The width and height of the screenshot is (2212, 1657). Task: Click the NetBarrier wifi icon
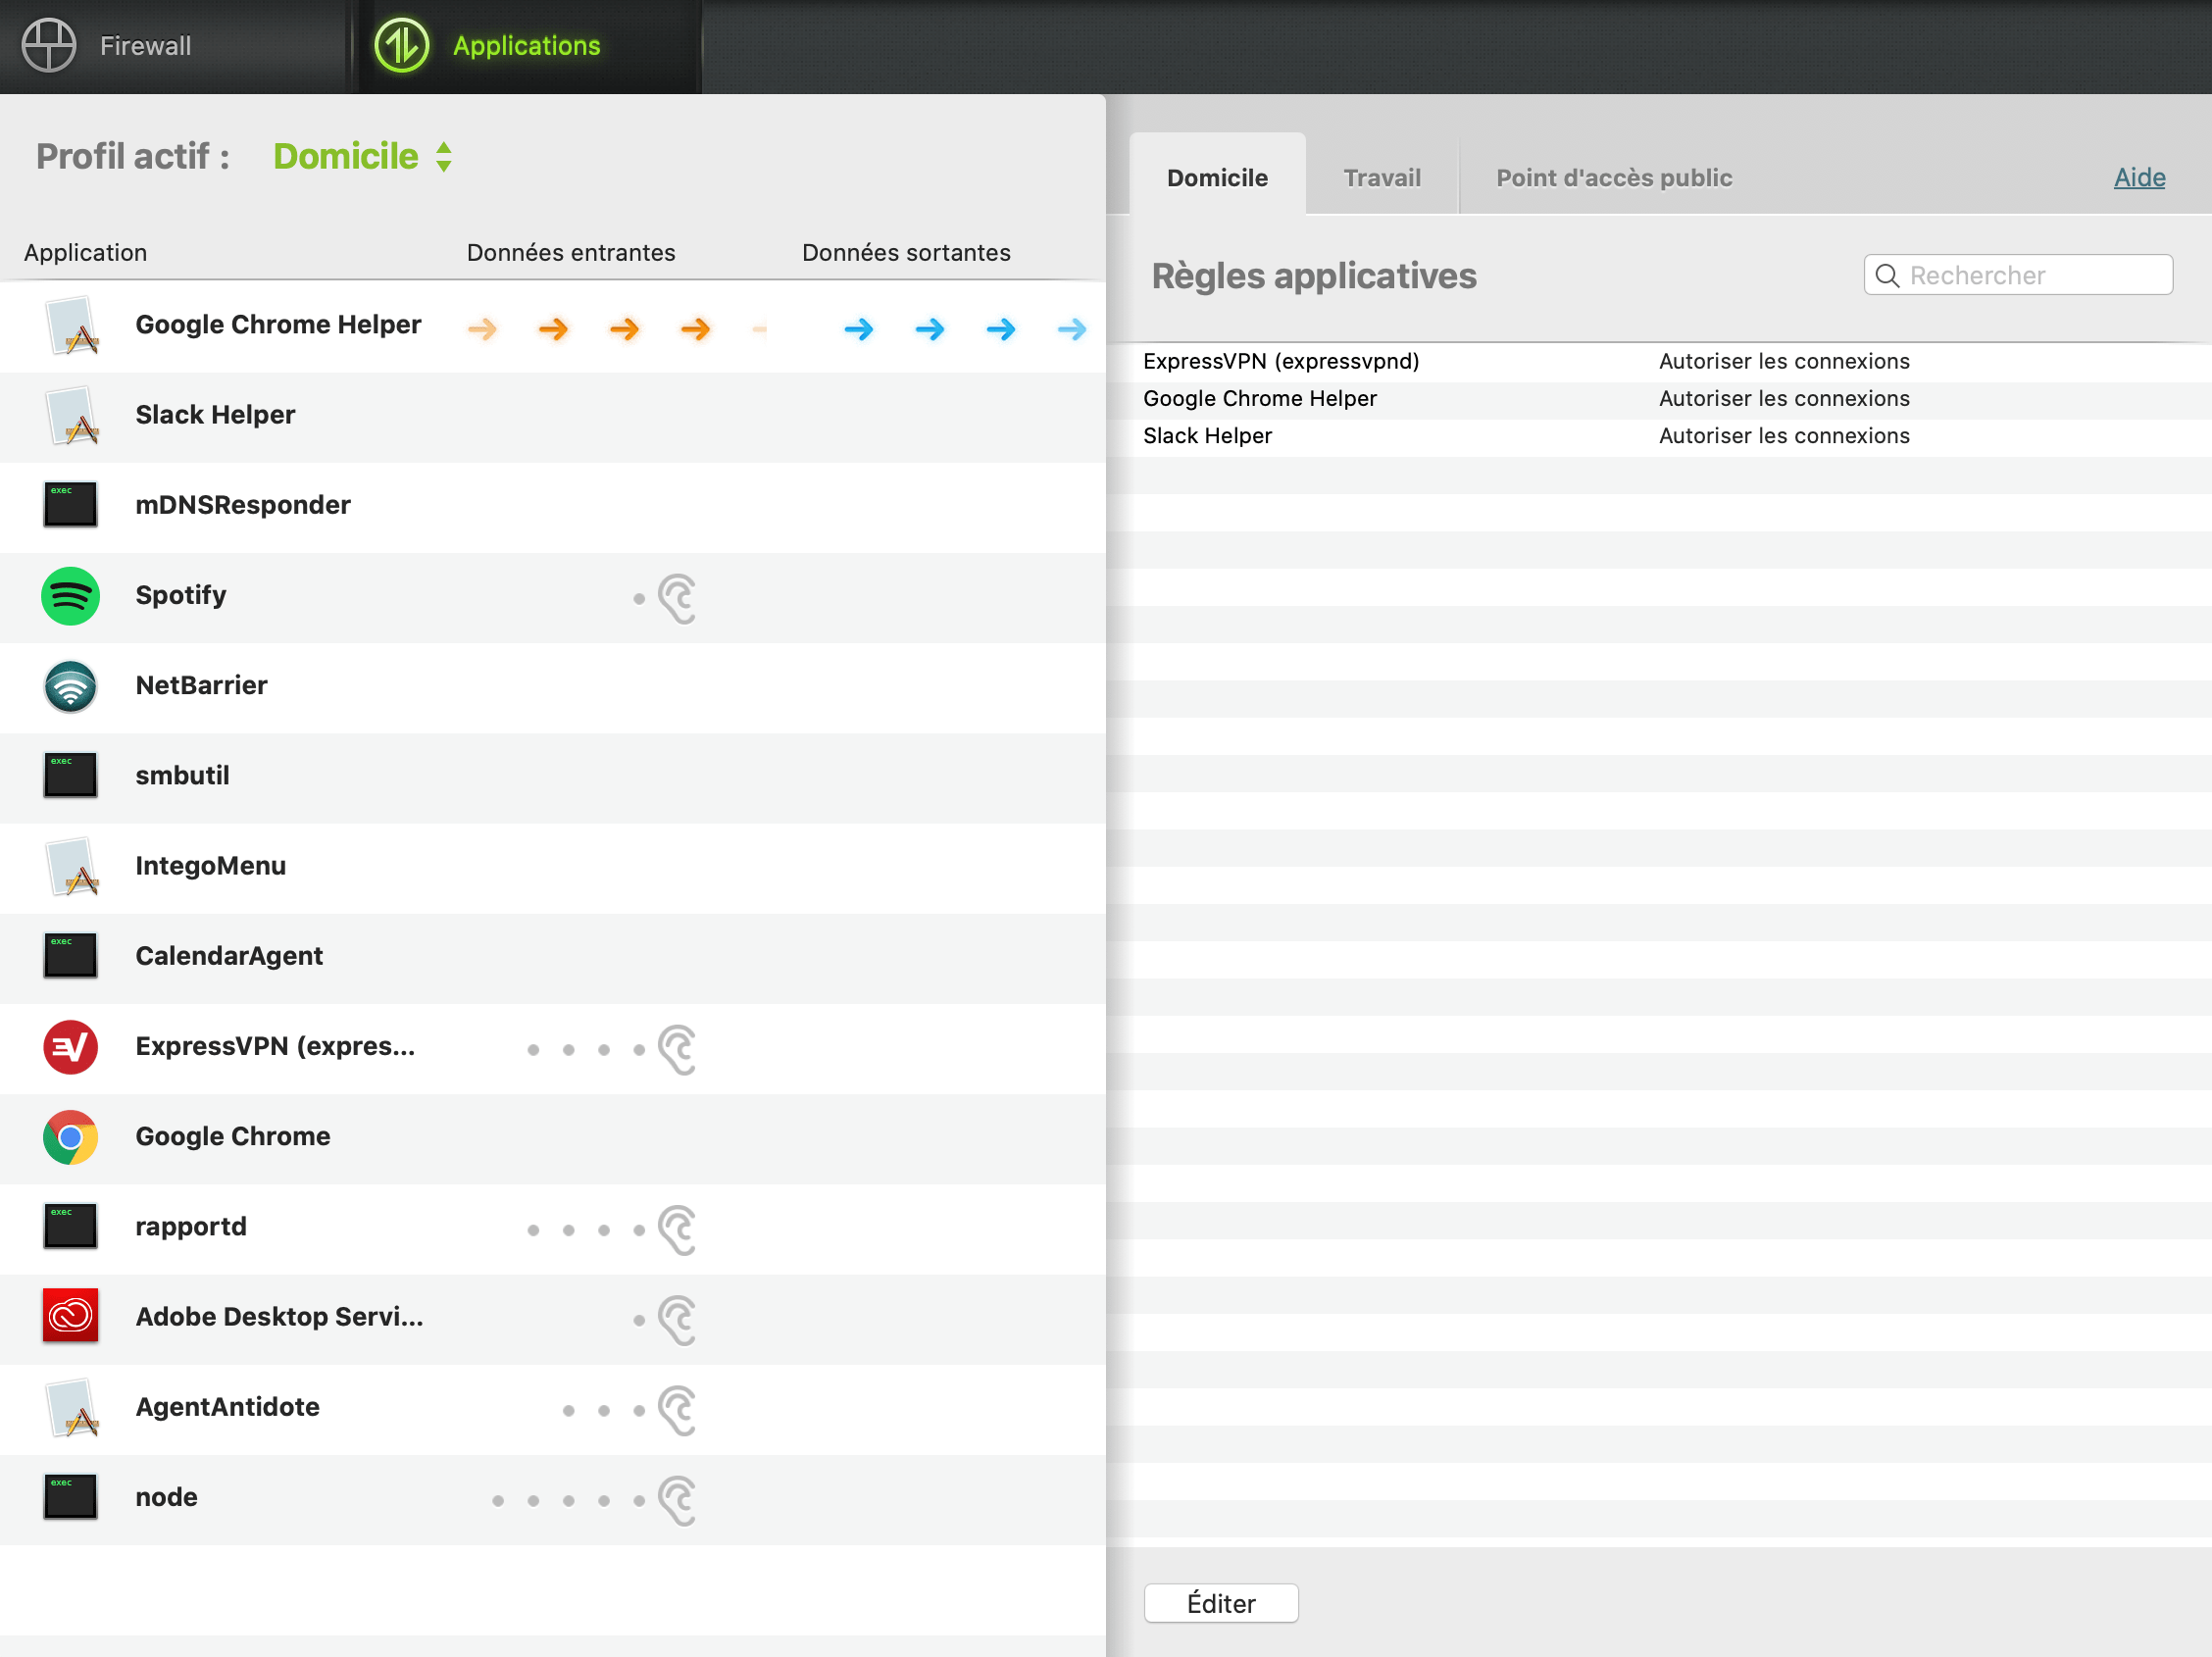[70, 686]
